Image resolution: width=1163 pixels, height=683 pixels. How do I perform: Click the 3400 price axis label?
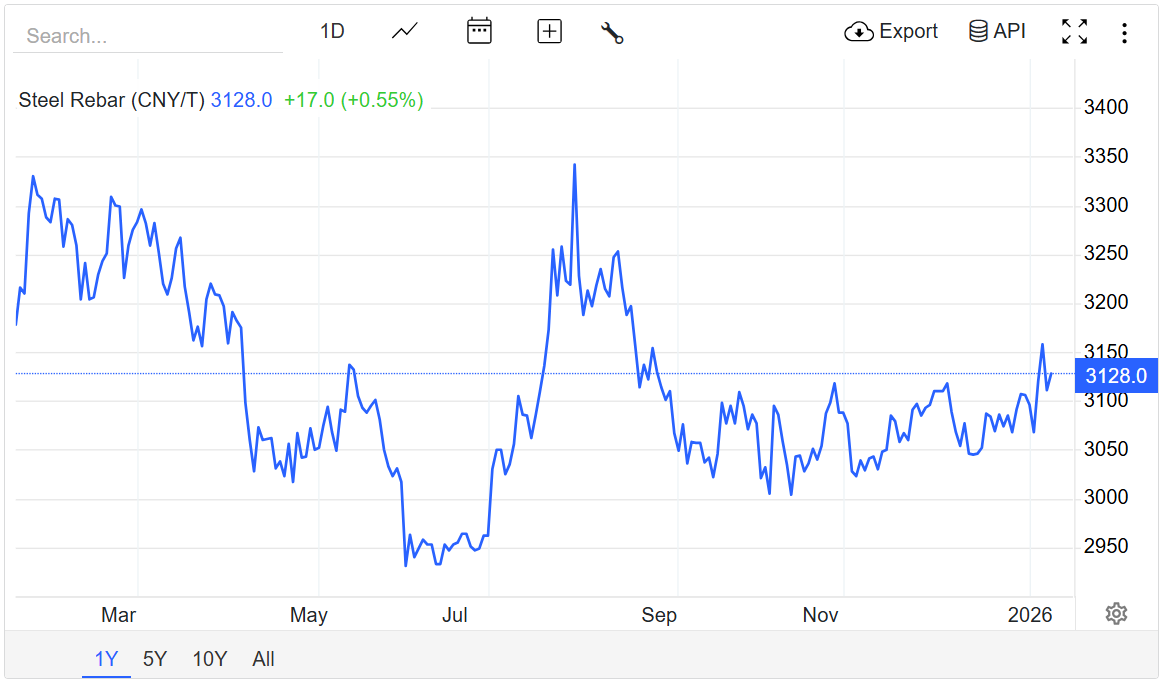coord(1106,107)
